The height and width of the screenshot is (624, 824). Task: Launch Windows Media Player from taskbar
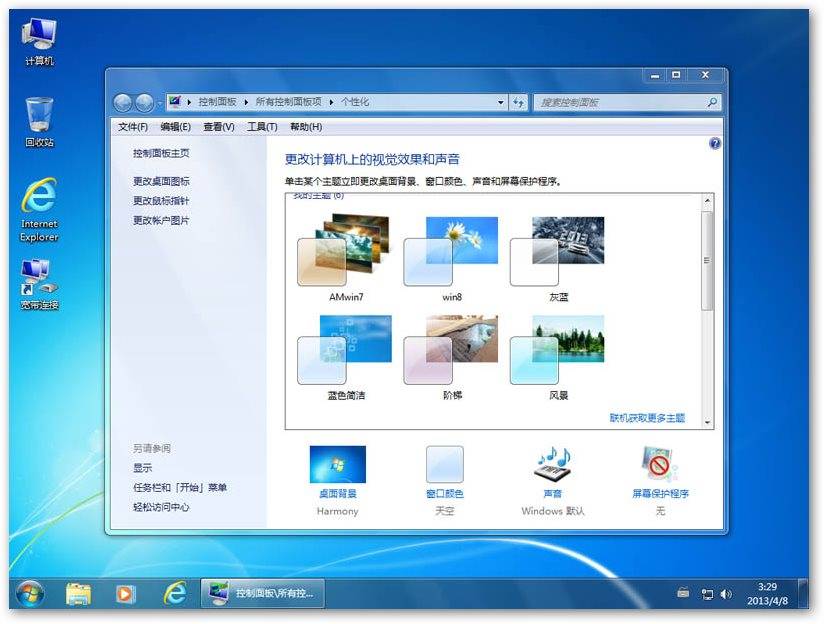[x=125, y=594]
